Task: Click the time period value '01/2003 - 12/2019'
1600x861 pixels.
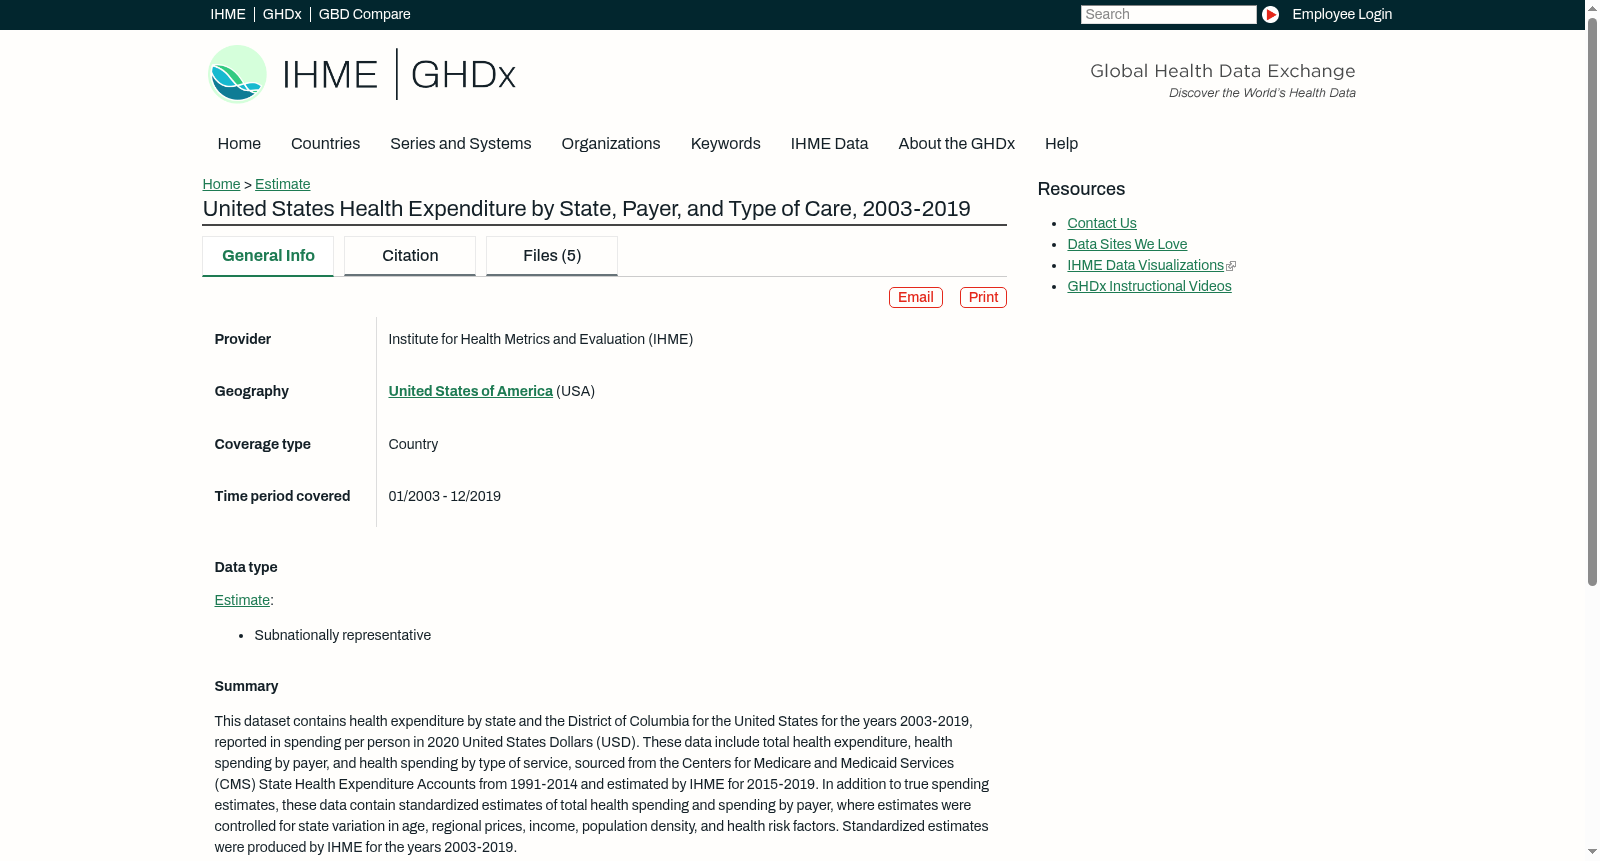Action: pos(445,496)
